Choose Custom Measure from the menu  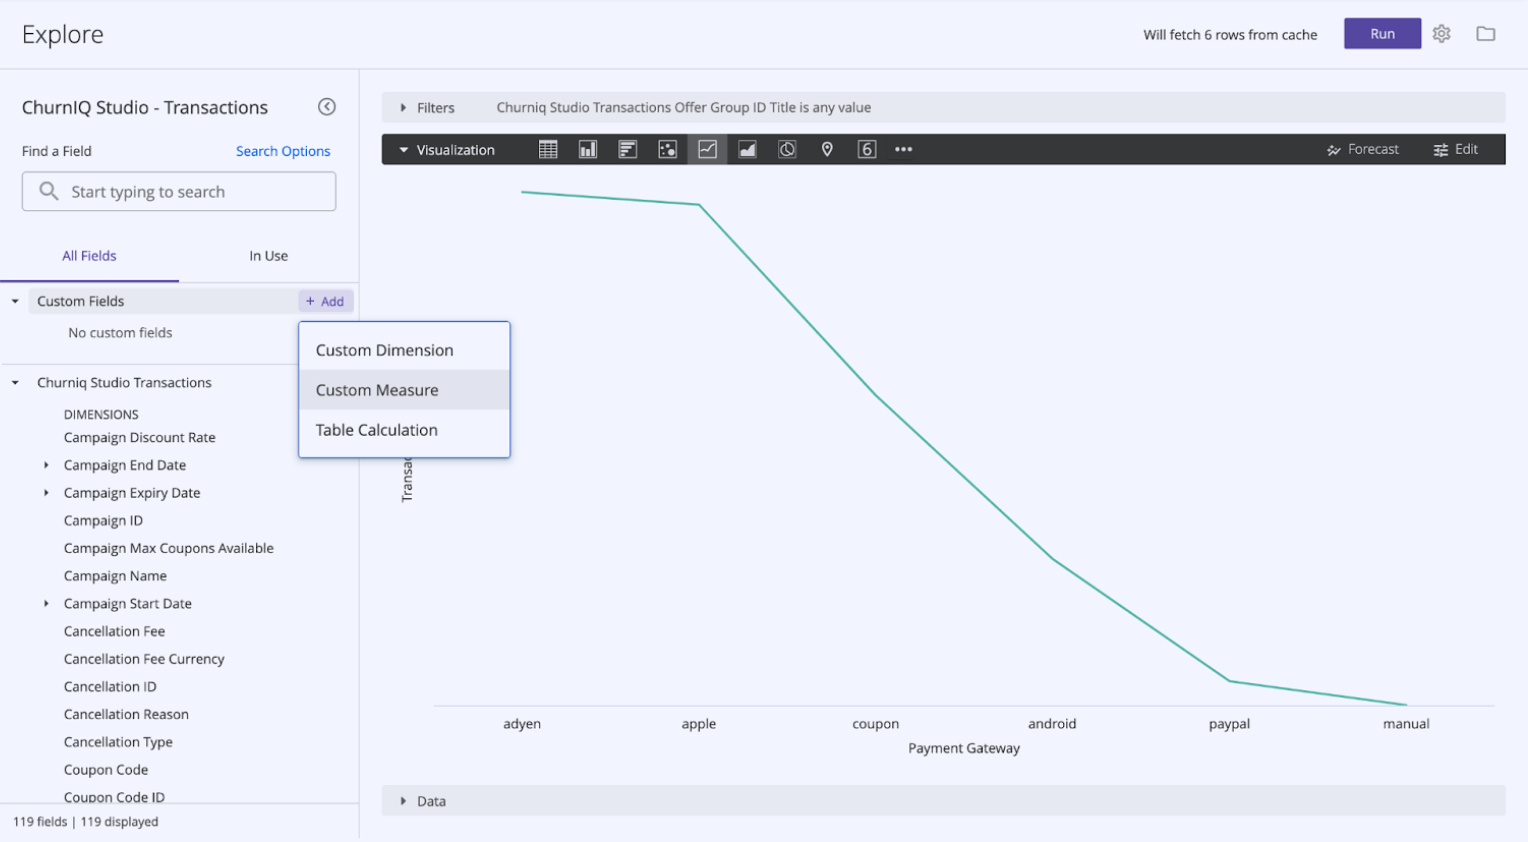pyautogui.click(x=404, y=390)
